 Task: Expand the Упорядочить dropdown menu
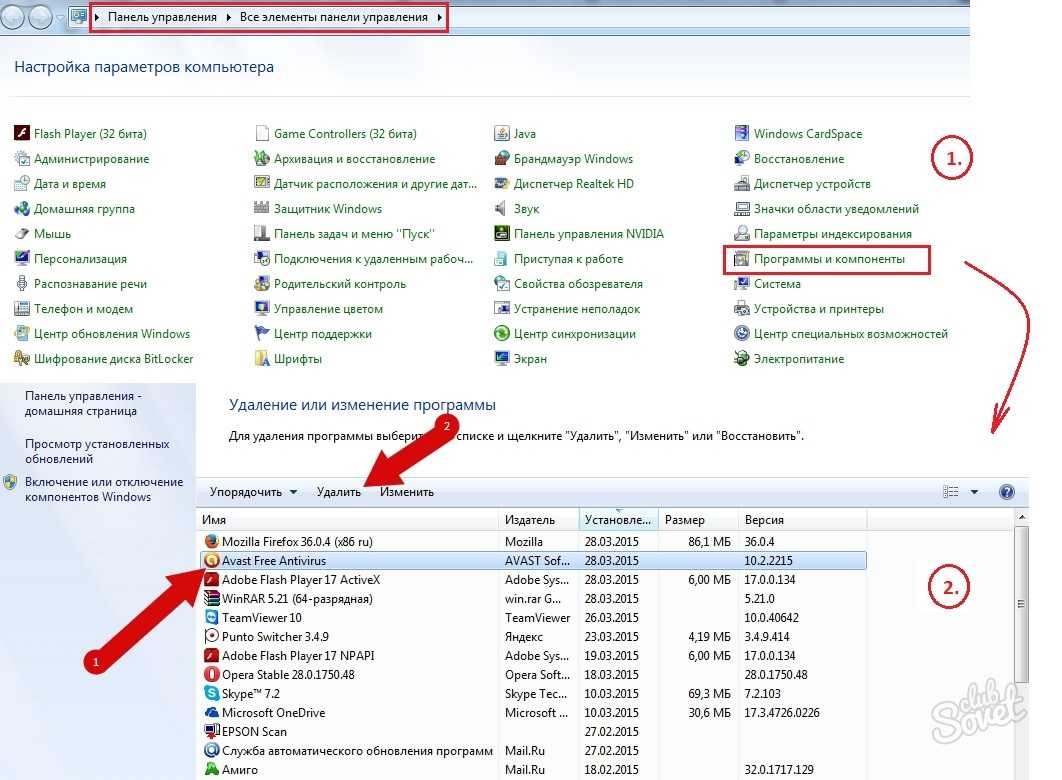click(x=253, y=492)
